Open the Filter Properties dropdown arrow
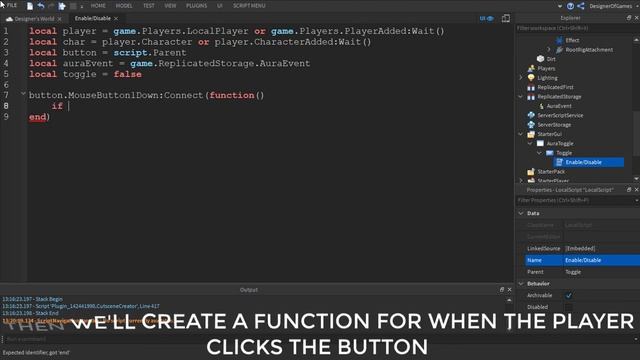The image size is (640, 360). click(637, 200)
